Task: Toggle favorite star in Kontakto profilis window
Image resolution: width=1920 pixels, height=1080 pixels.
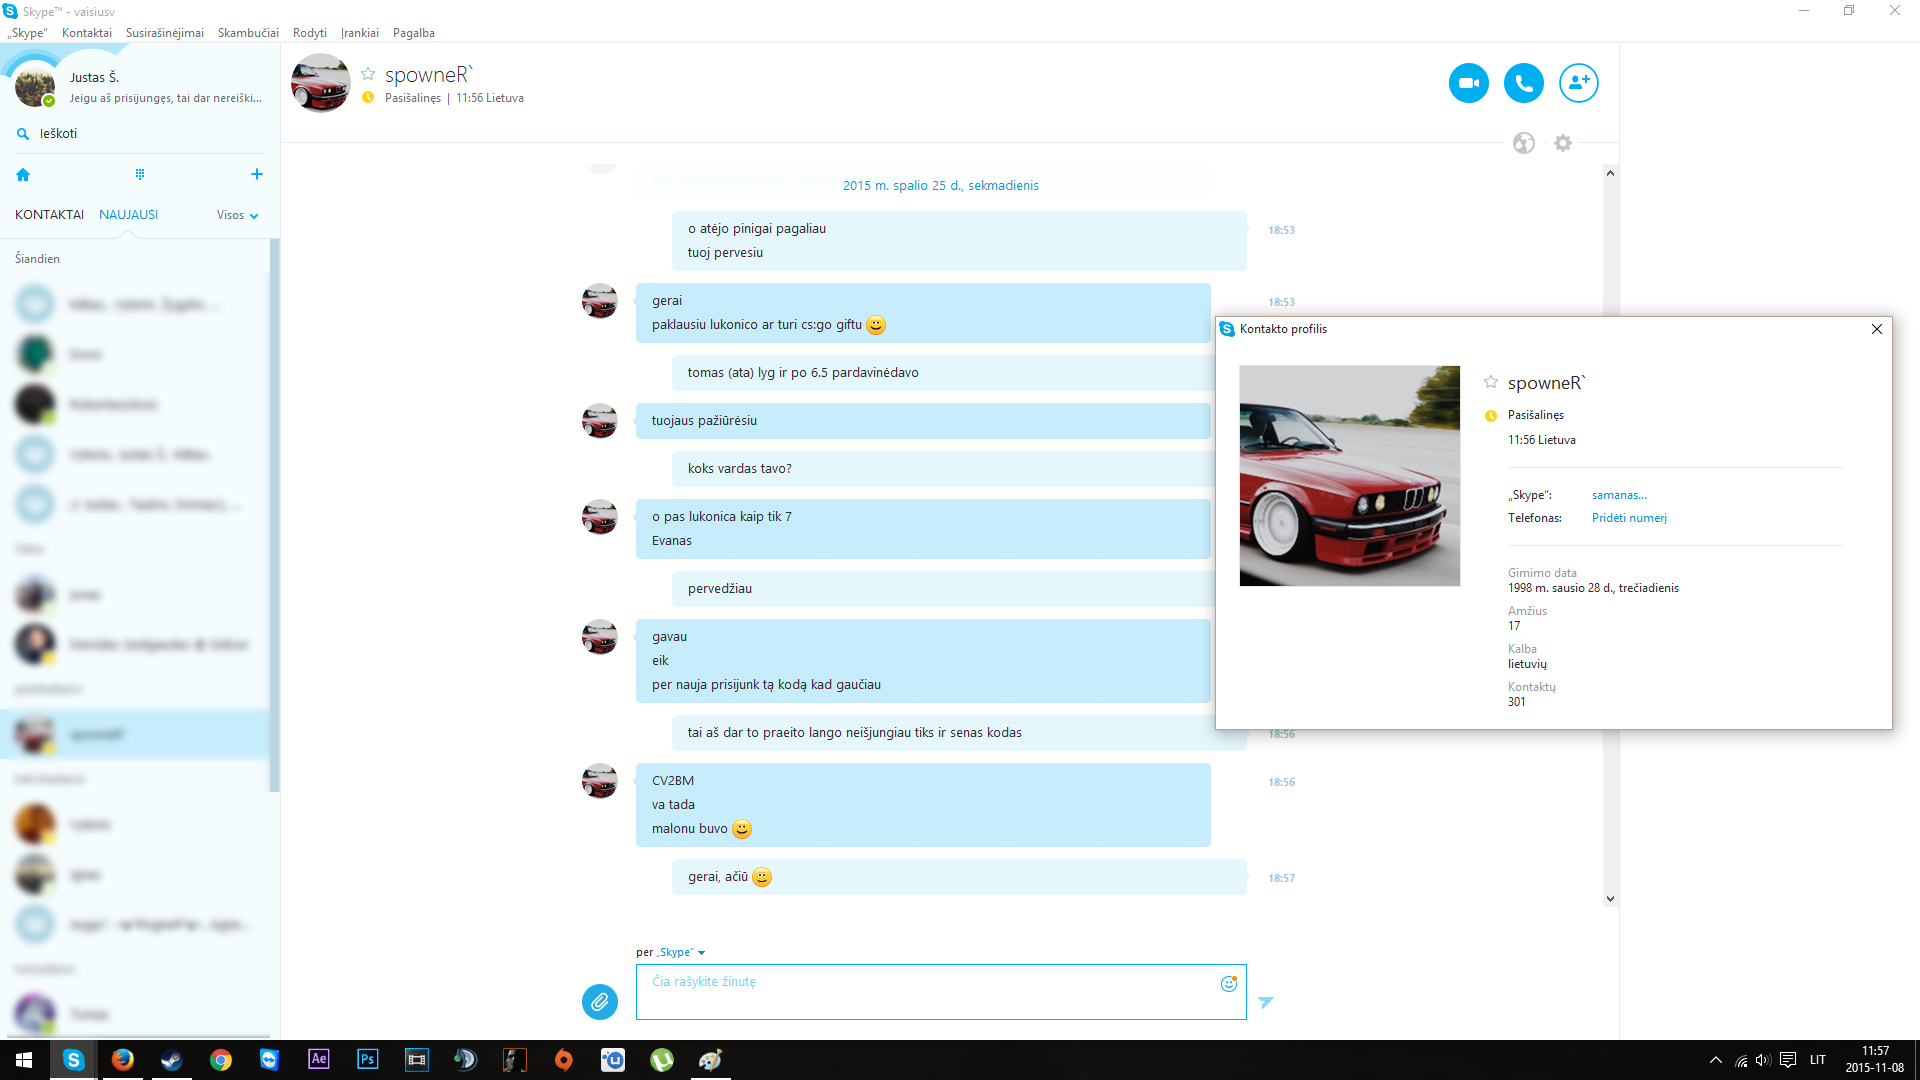Action: tap(1490, 382)
